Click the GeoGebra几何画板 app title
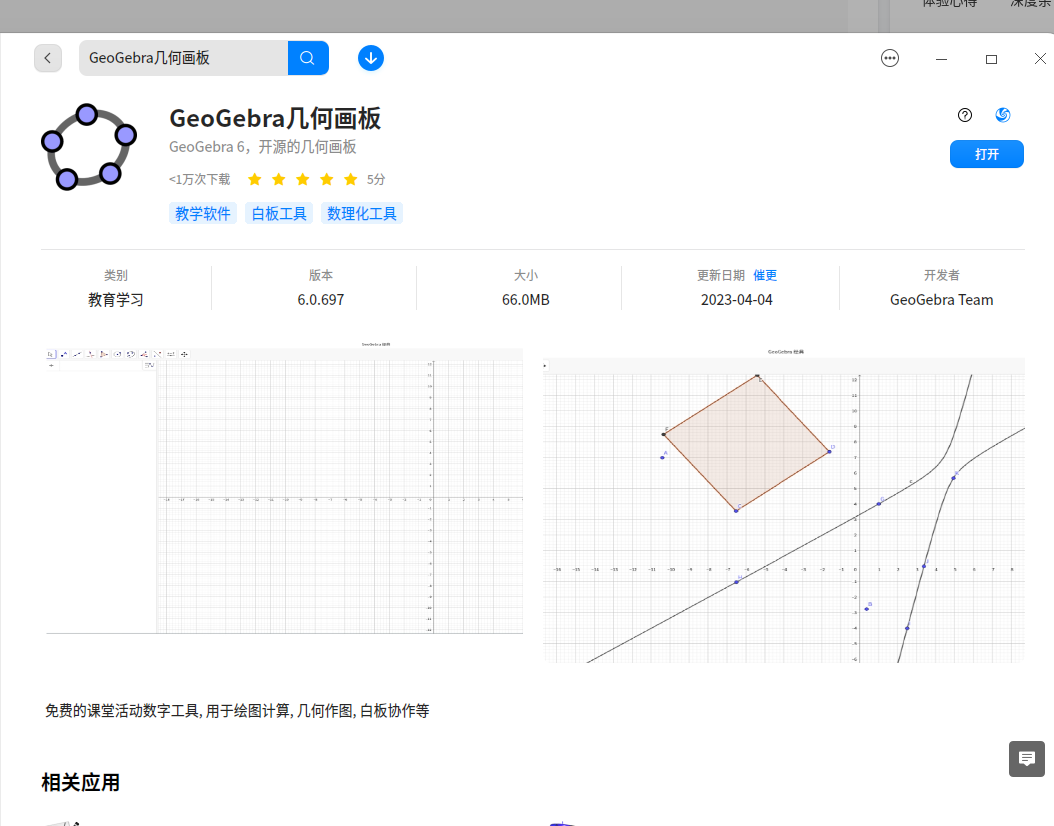The width and height of the screenshot is (1054, 826). [x=275, y=118]
